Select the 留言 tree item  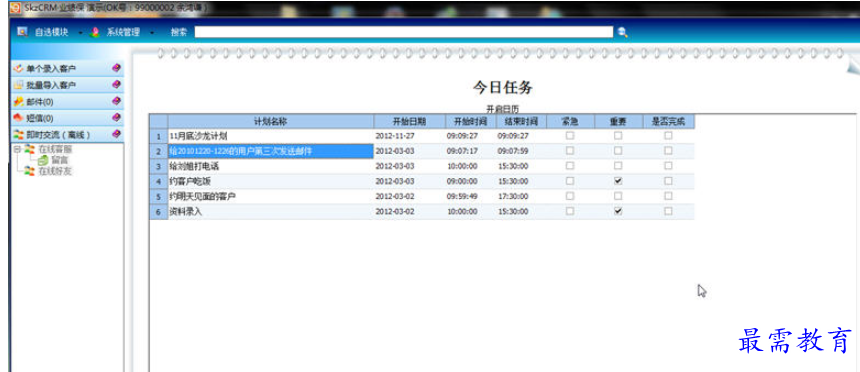(x=59, y=160)
